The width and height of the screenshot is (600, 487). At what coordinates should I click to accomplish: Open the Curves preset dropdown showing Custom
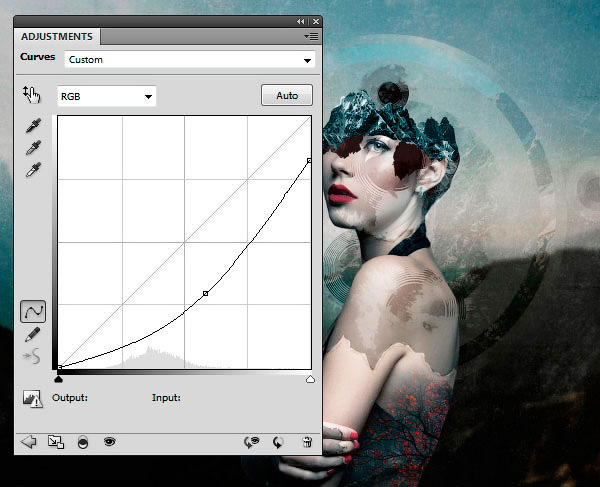(x=190, y=60)
